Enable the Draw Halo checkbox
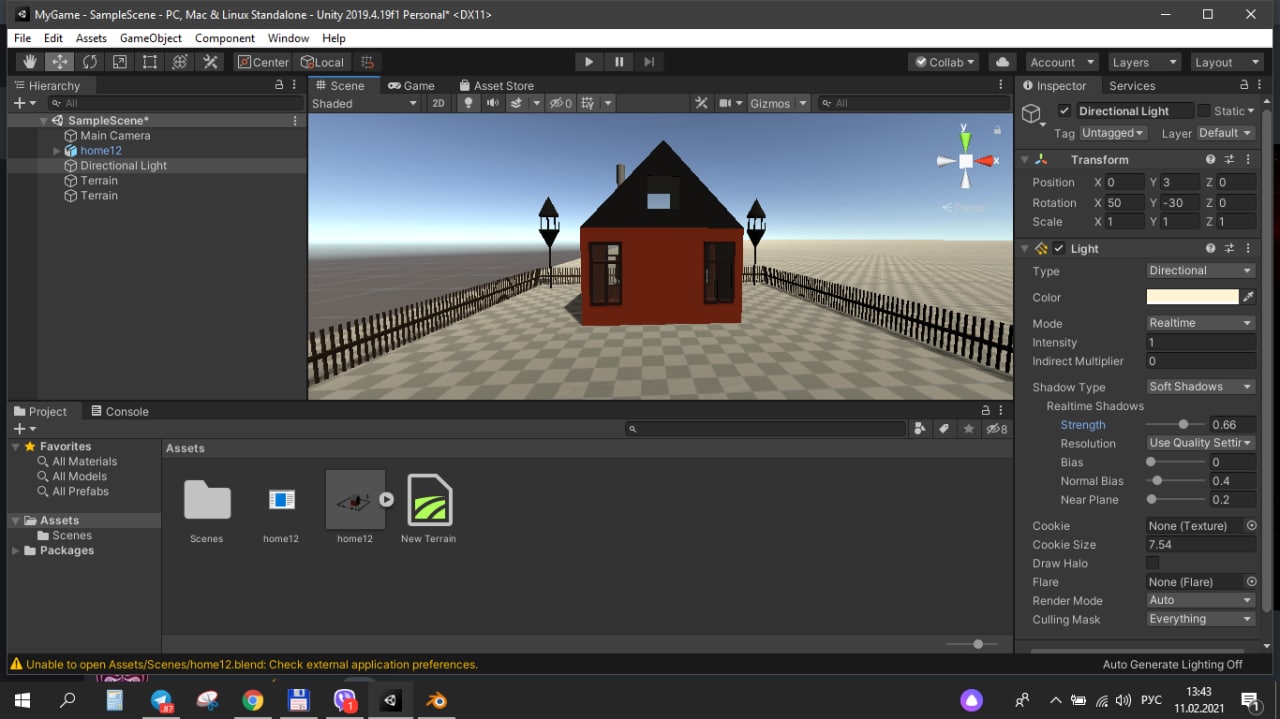 [x=1153, y=563]
